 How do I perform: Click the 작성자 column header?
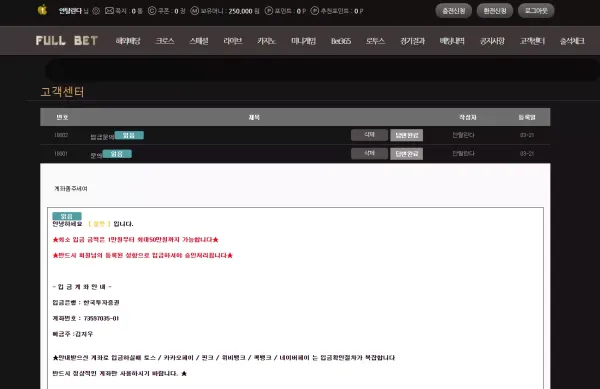point(468,117)
